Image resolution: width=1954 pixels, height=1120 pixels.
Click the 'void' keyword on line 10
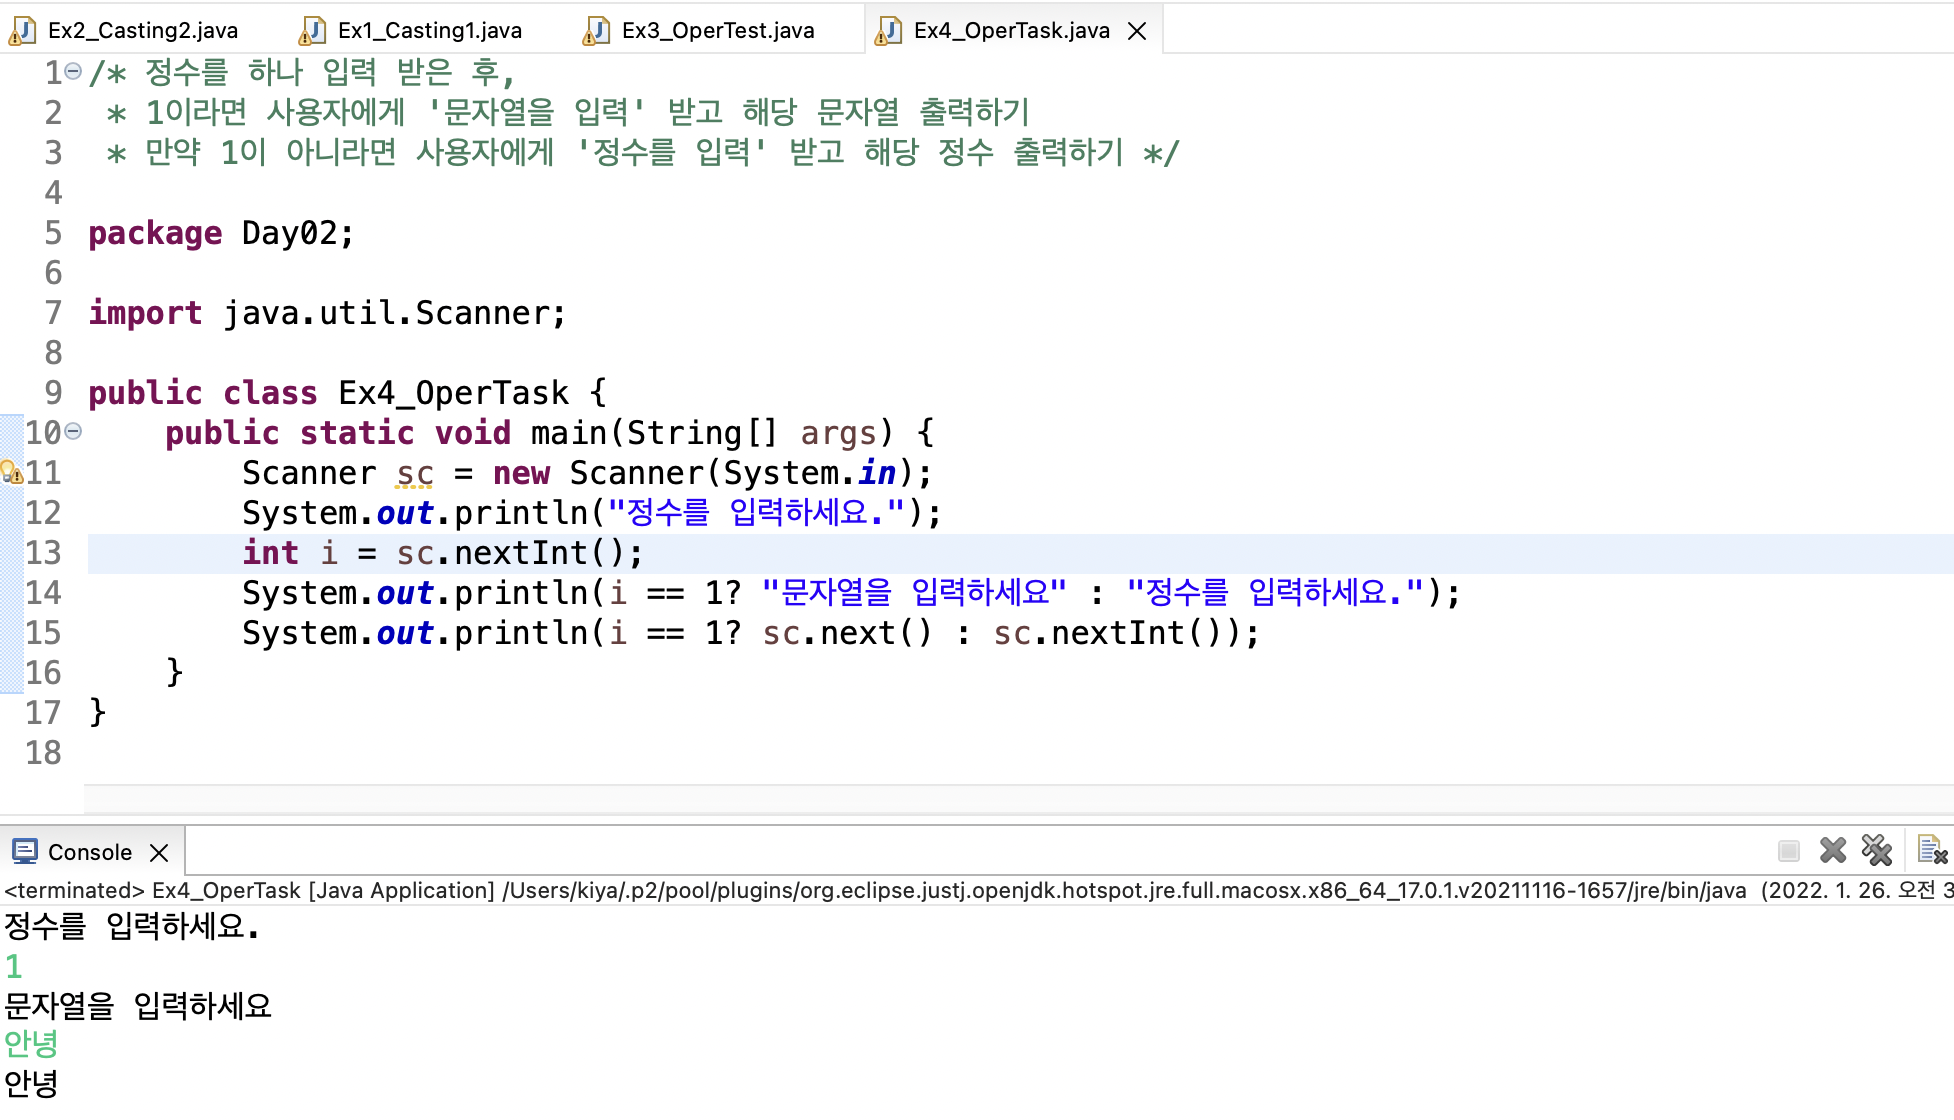click(x=473, y=433)
